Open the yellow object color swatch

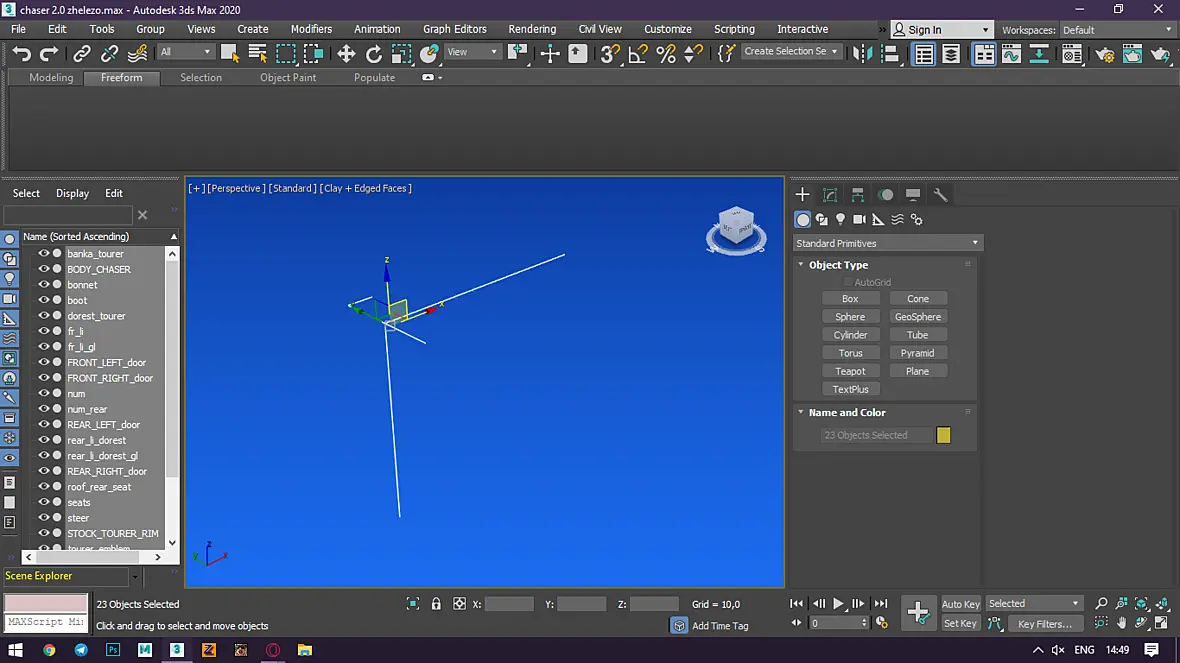(x=944, y=435)
